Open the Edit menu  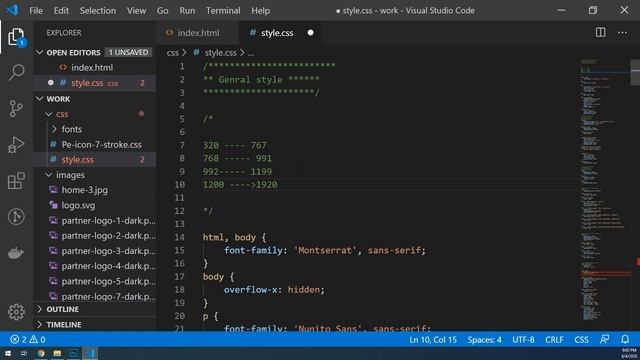[x=61, y=11]
